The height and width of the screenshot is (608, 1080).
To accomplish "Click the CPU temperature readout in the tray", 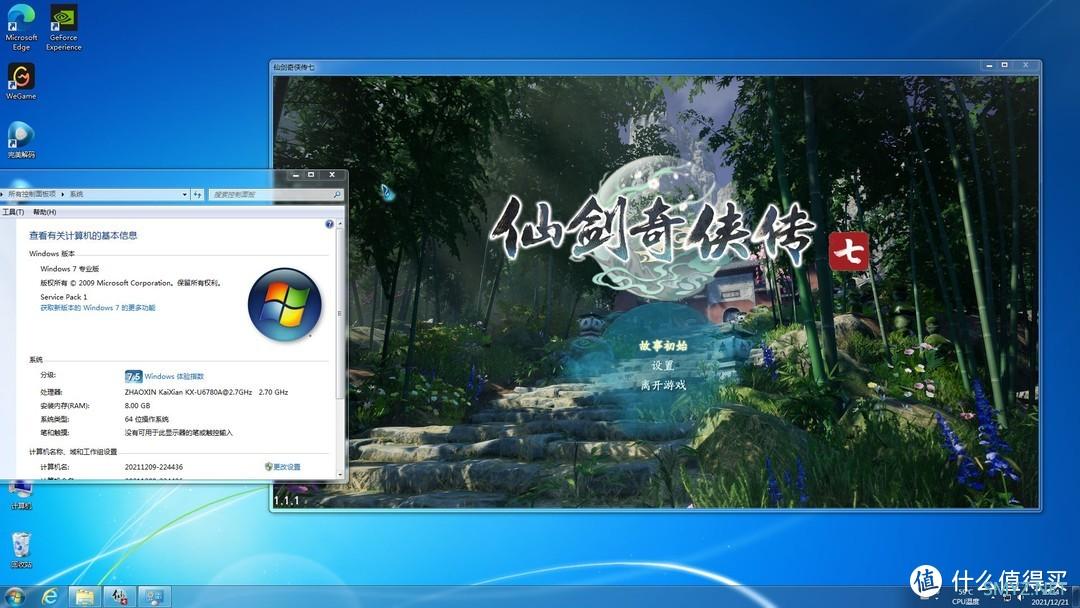I will [x=965, y=596].
